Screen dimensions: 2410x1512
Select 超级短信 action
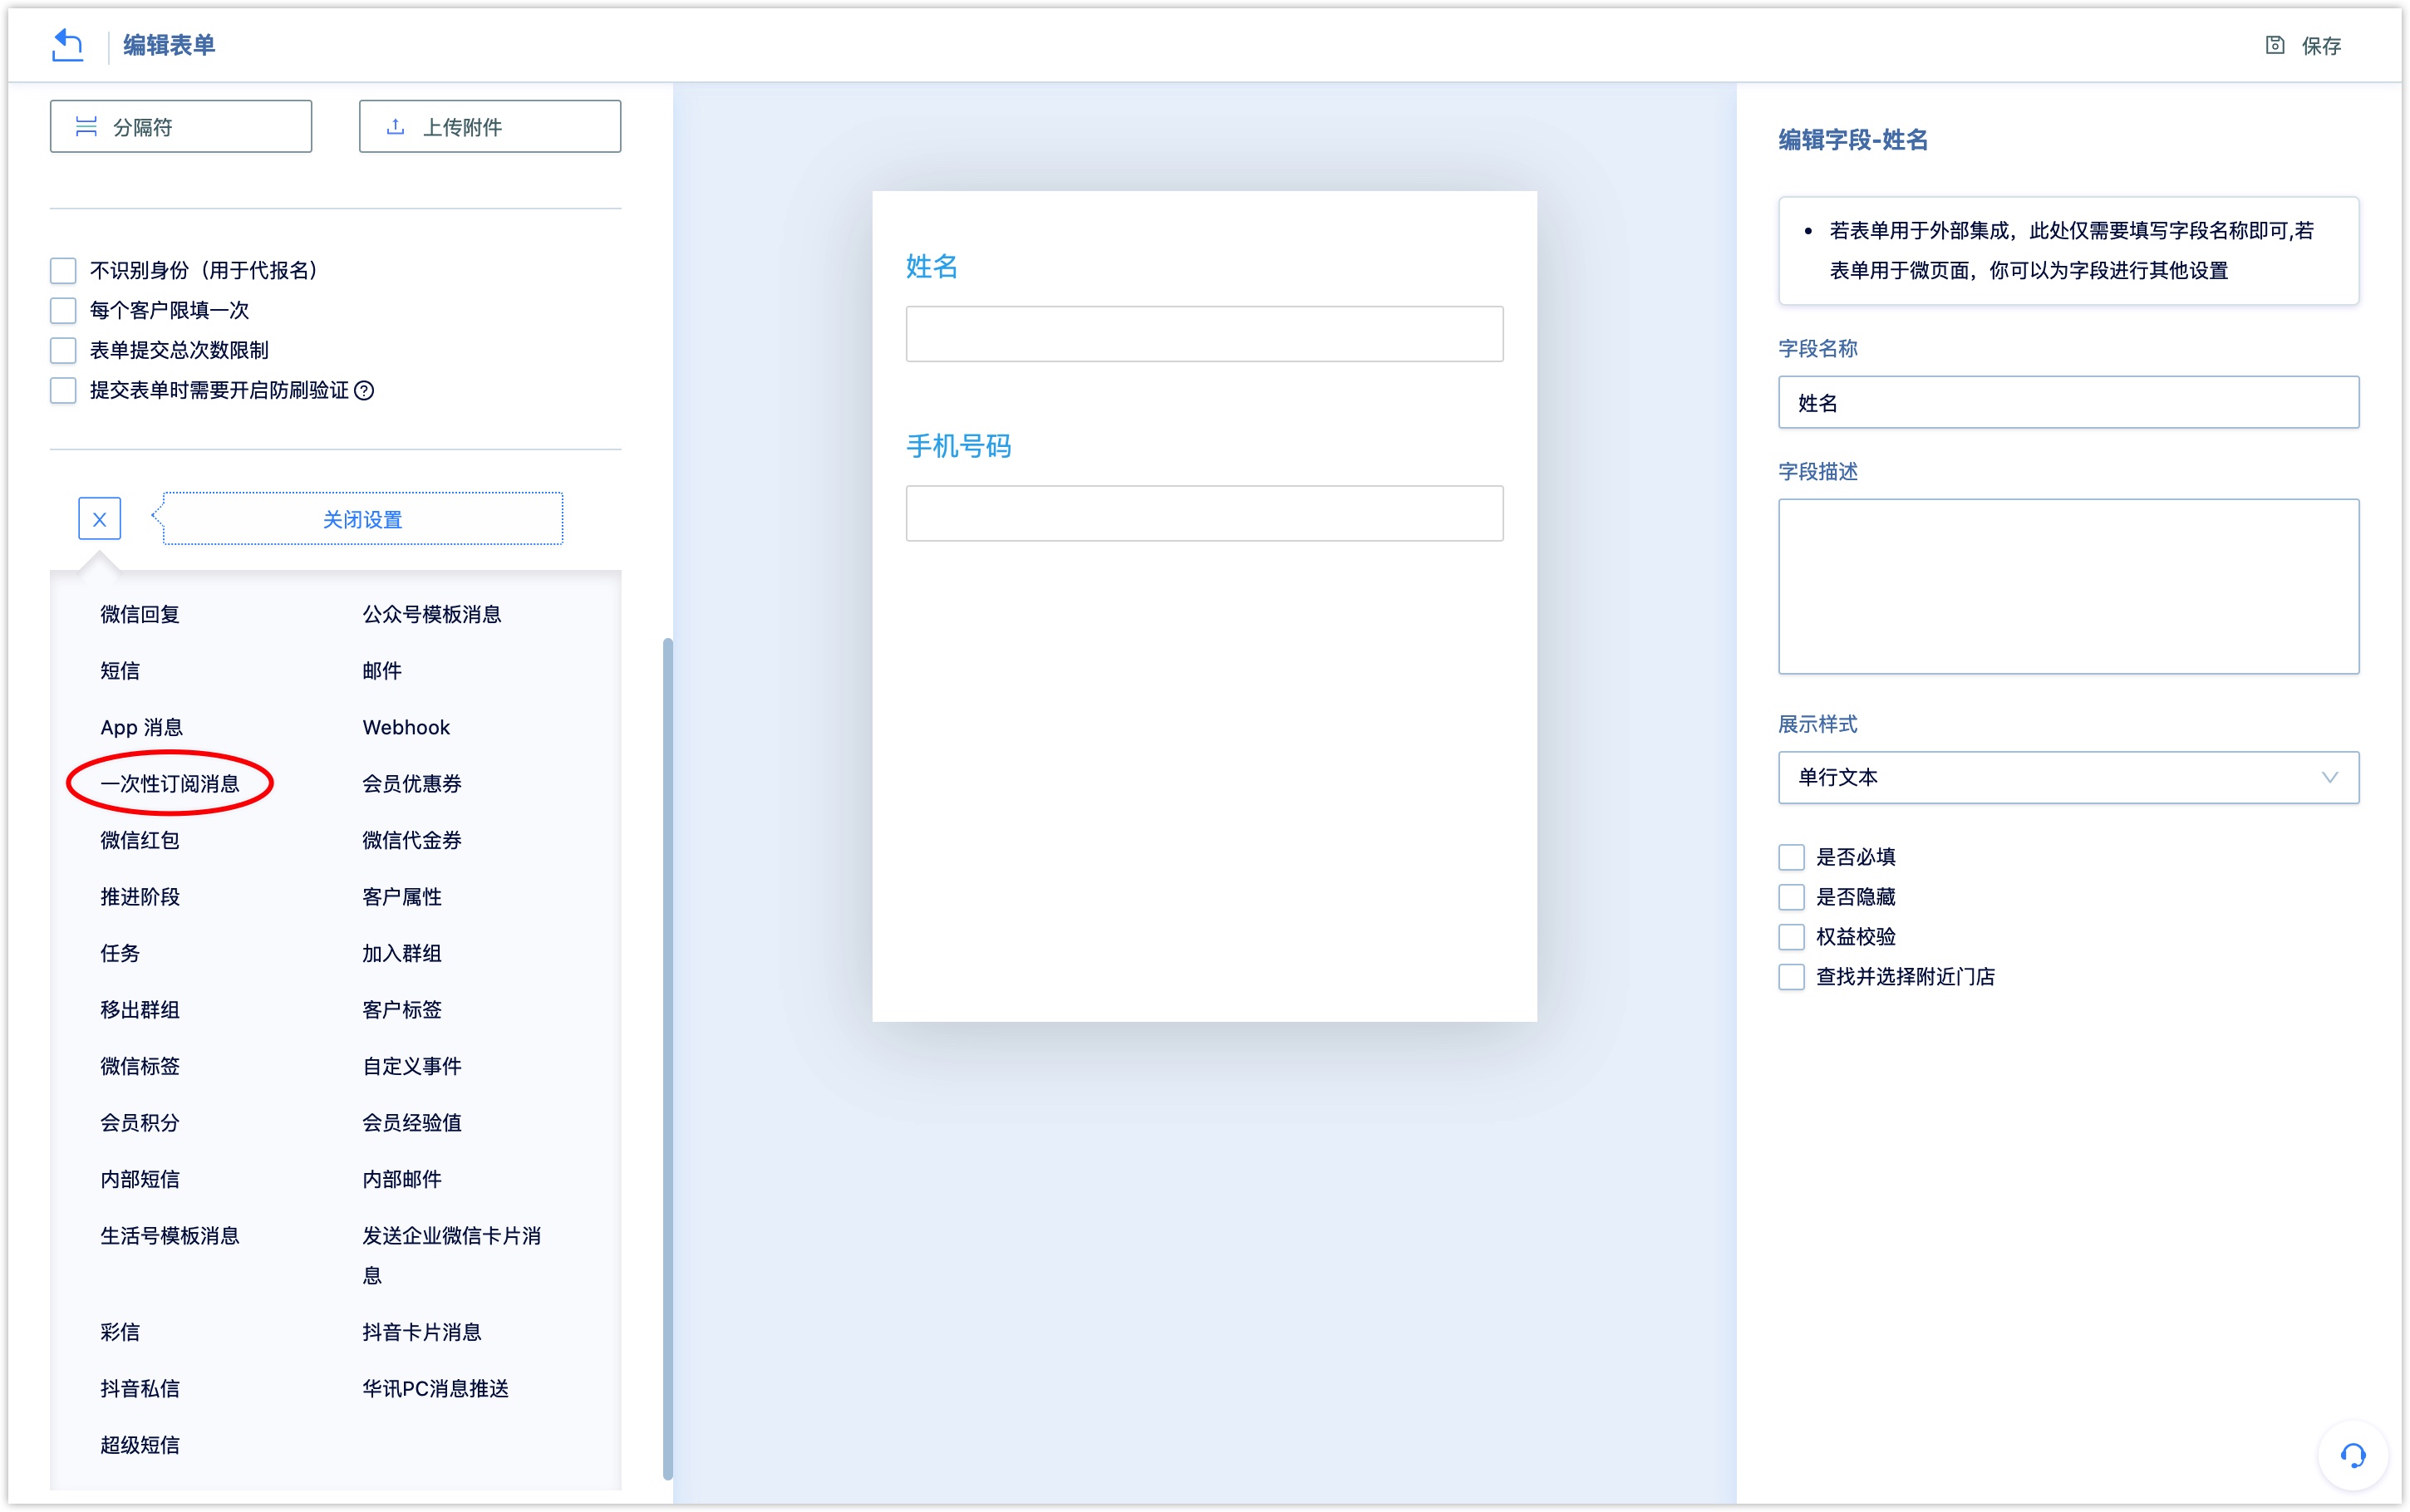140,1445
